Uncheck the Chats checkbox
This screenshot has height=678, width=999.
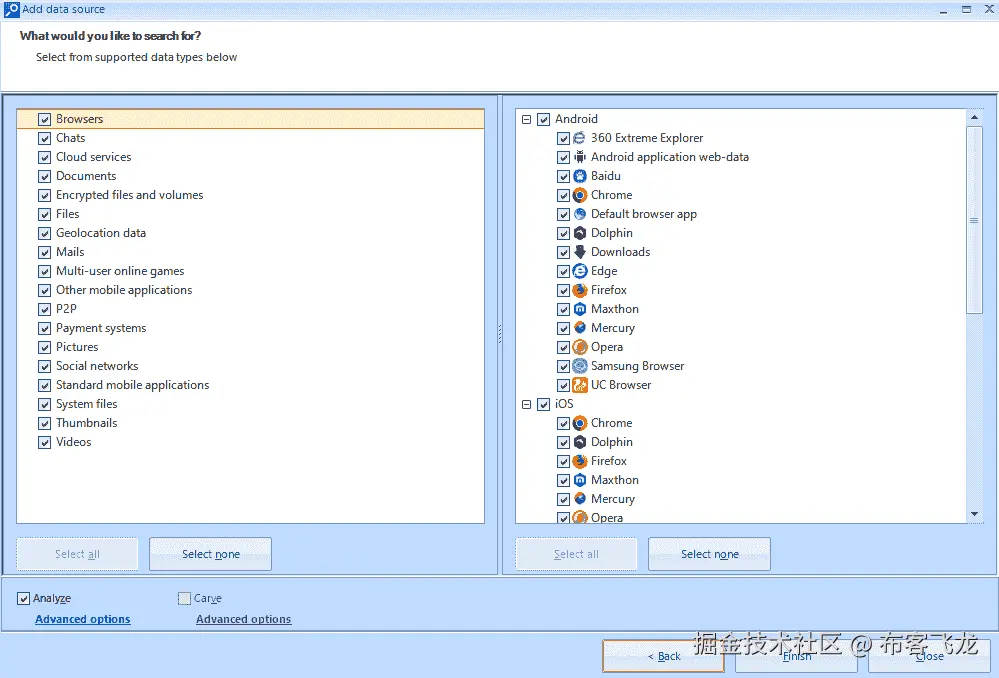(x=44, y=138)
